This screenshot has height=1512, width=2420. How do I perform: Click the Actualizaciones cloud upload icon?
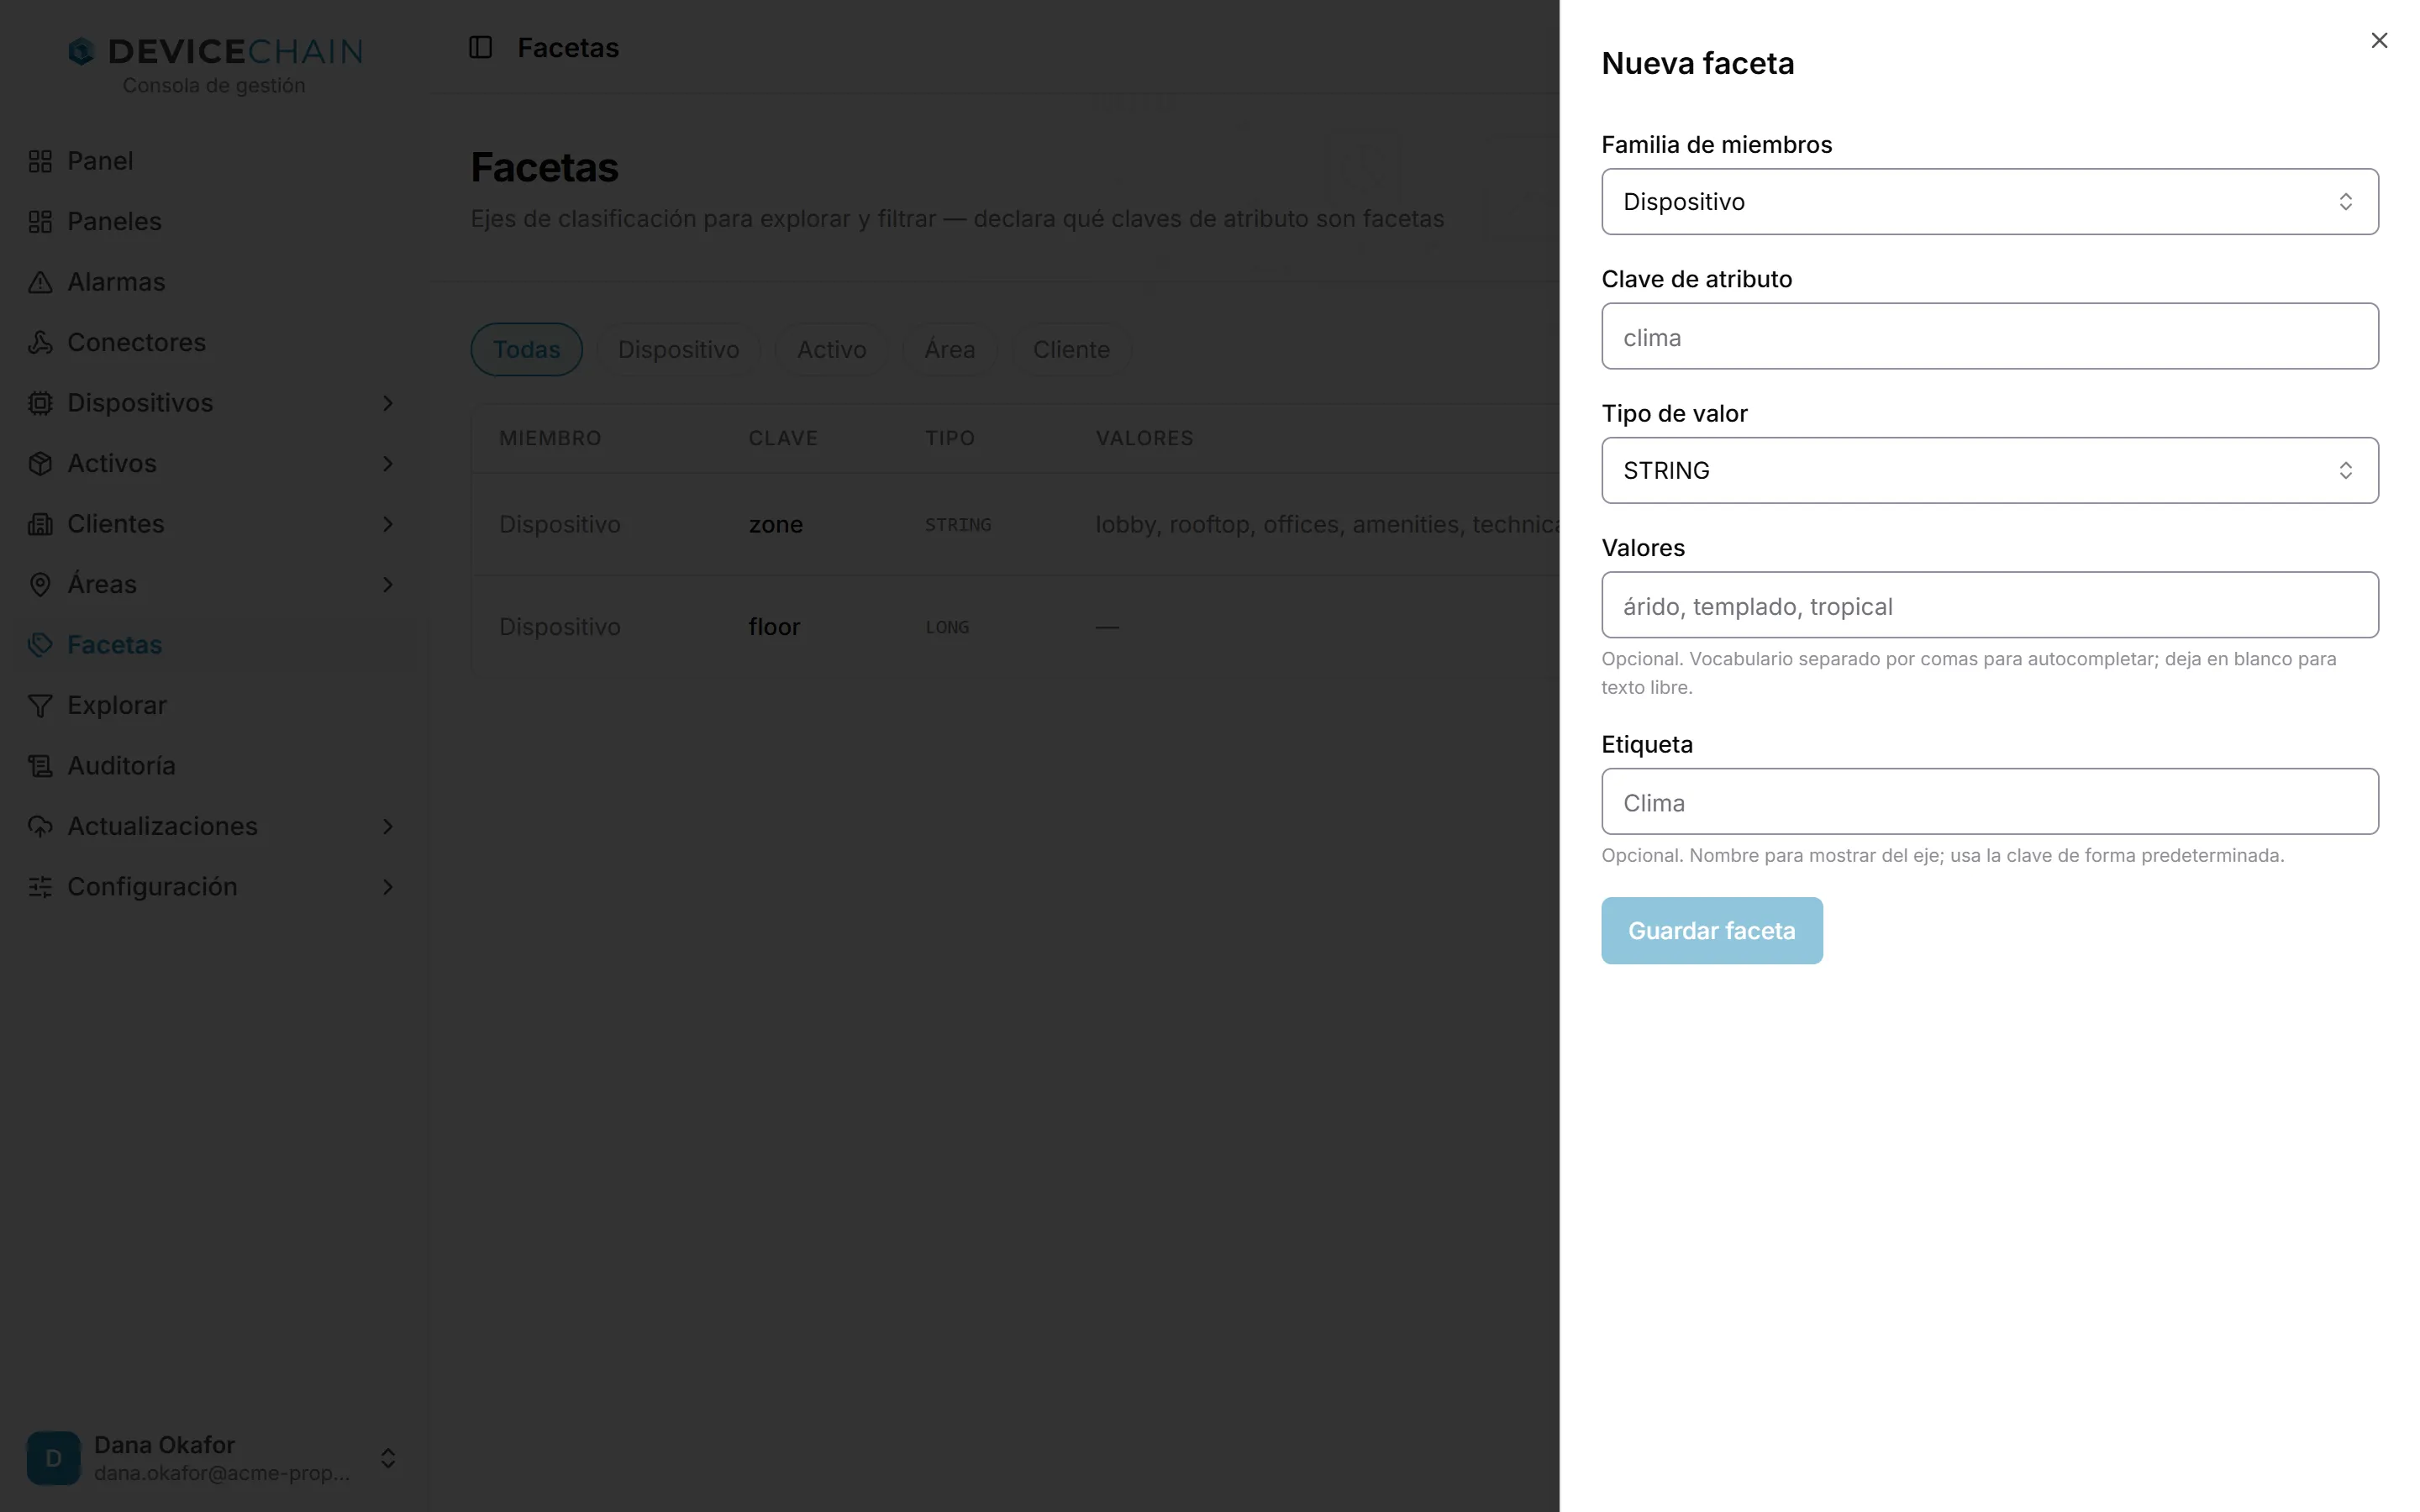coord(40,827)
